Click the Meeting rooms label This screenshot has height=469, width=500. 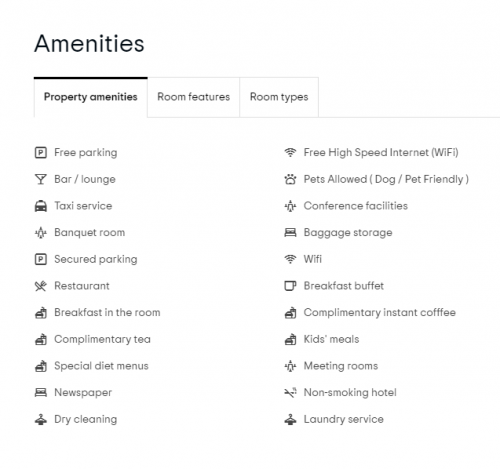(341, 366)
